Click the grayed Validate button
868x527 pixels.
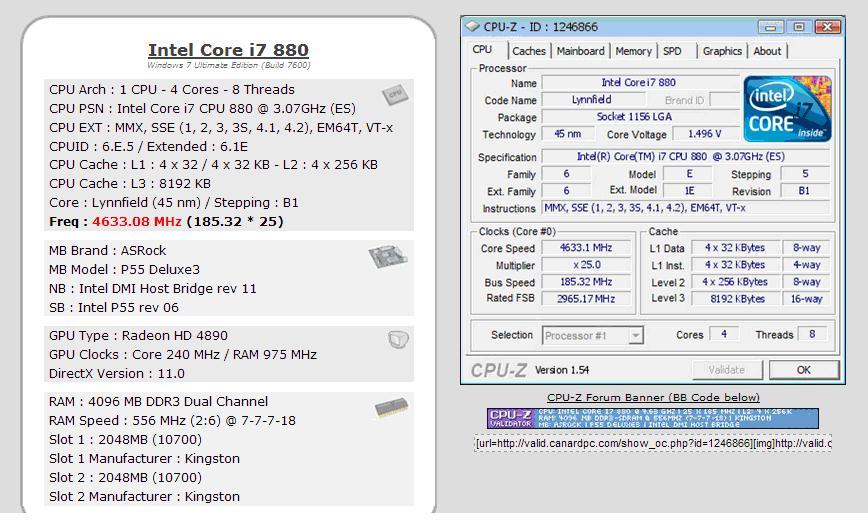pyautogui.click(x=727, y=370)
